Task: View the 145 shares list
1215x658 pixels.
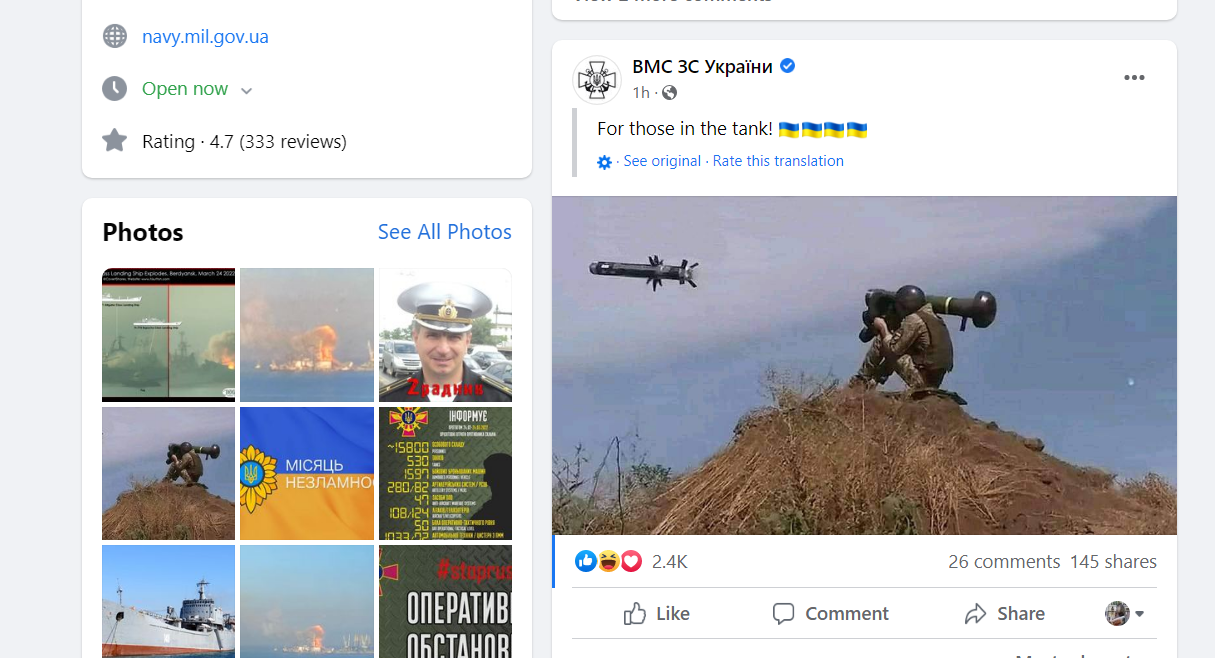Action: pyautogui.click(x=1113, y=562)
